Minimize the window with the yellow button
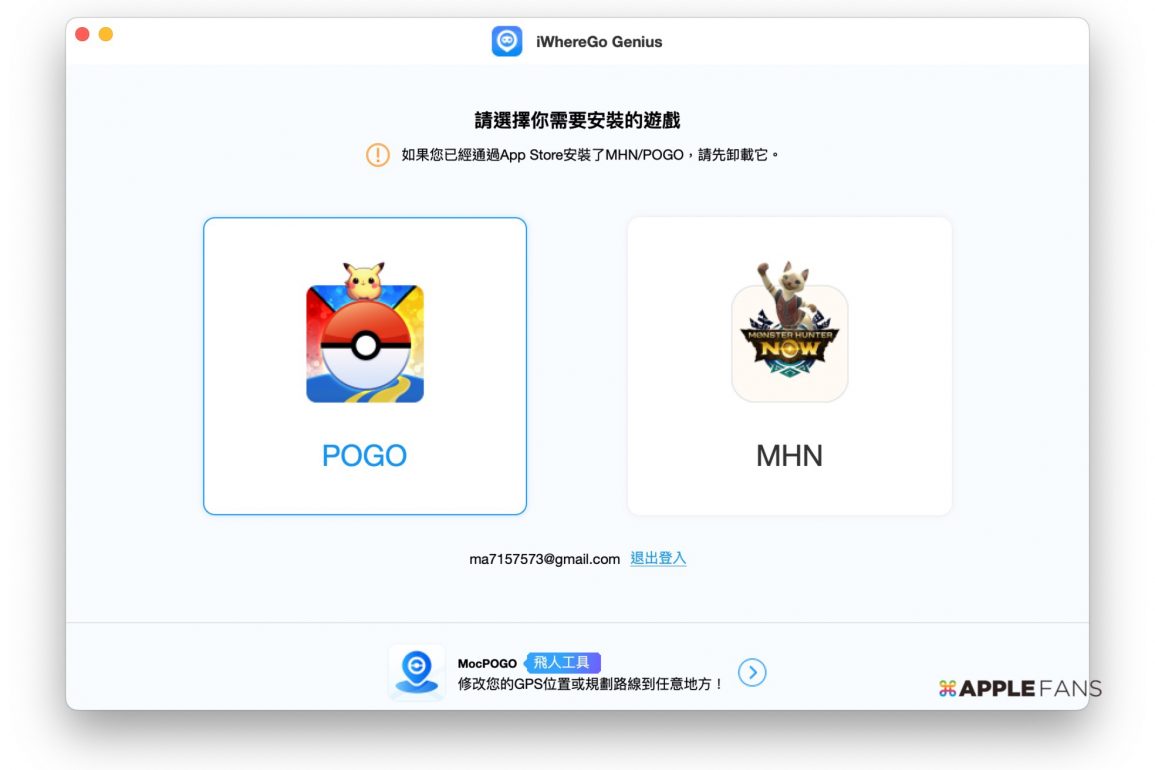This screenshot has height=770, width=1155. tap(105, 35)
